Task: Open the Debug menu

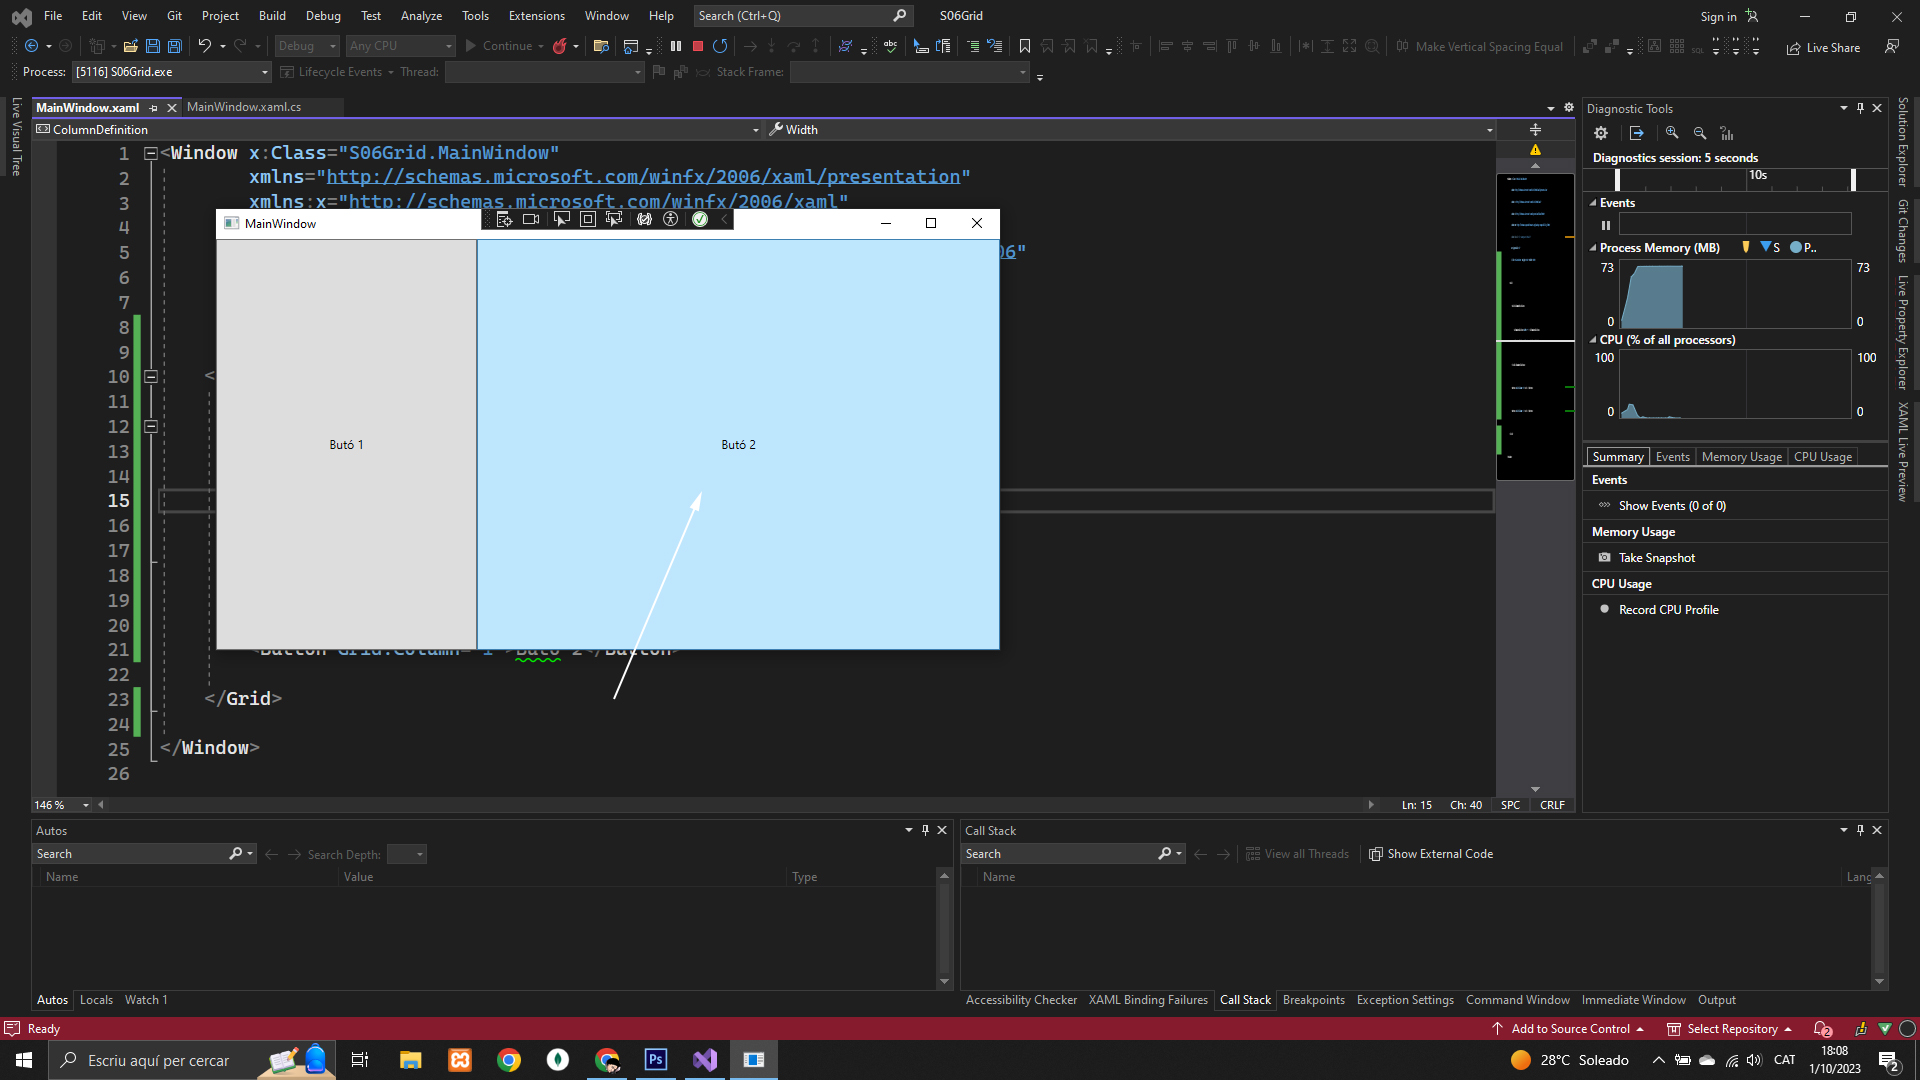Action: pyautogui.click(x=323, y=16)
